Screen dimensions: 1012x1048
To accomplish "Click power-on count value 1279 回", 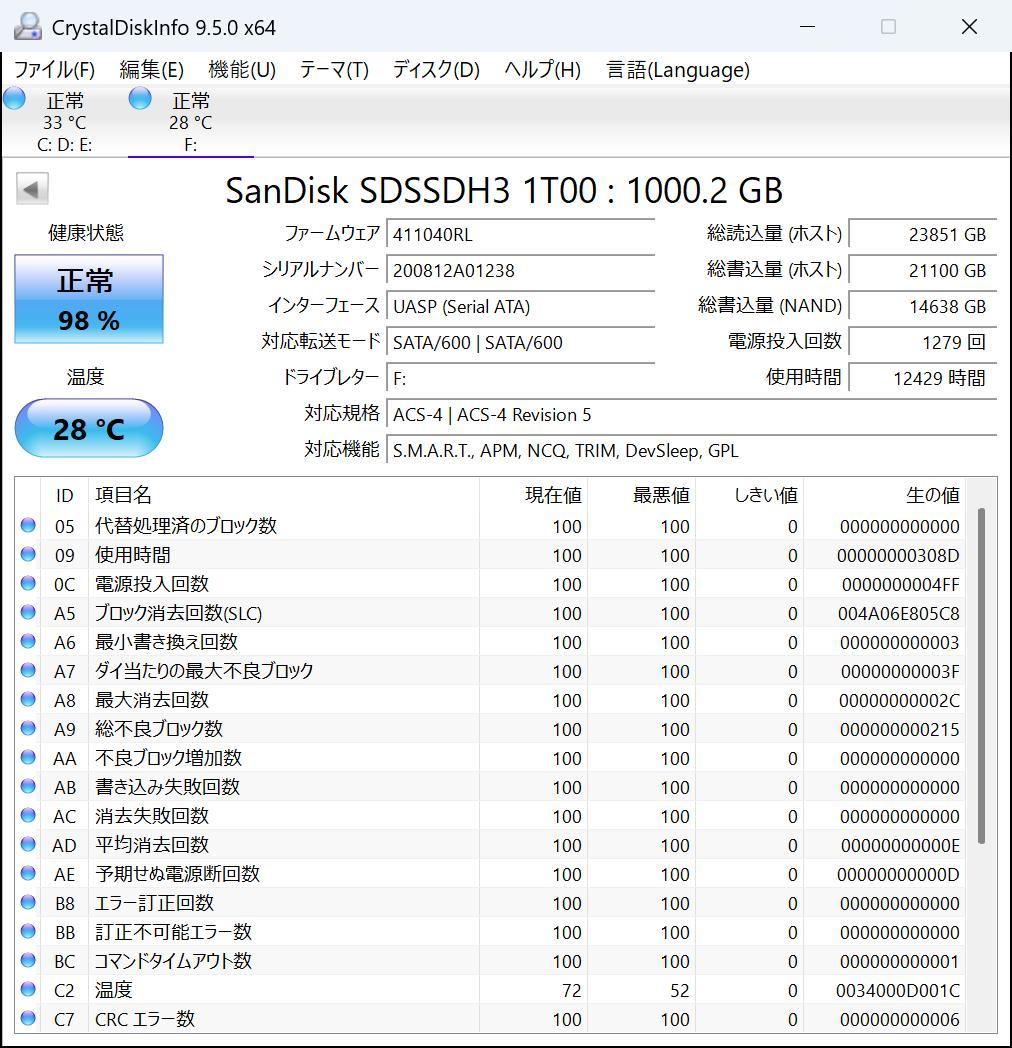I will click(x=922, y=343).
